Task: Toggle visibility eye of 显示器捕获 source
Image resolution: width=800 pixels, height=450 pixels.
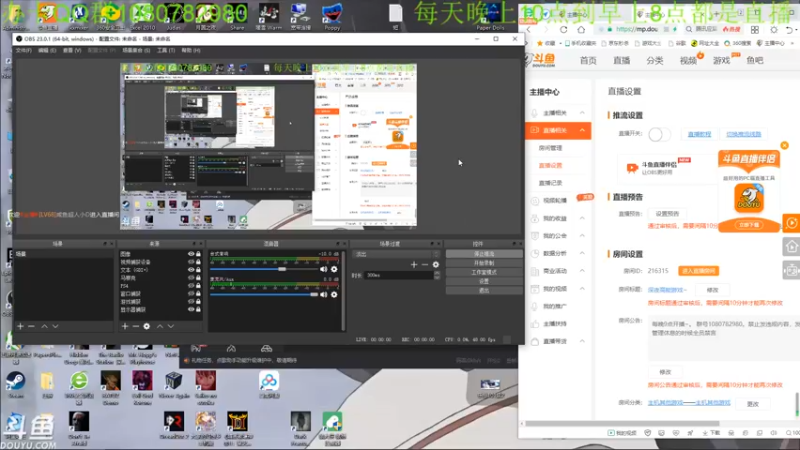Action: [x=191, y=309]
